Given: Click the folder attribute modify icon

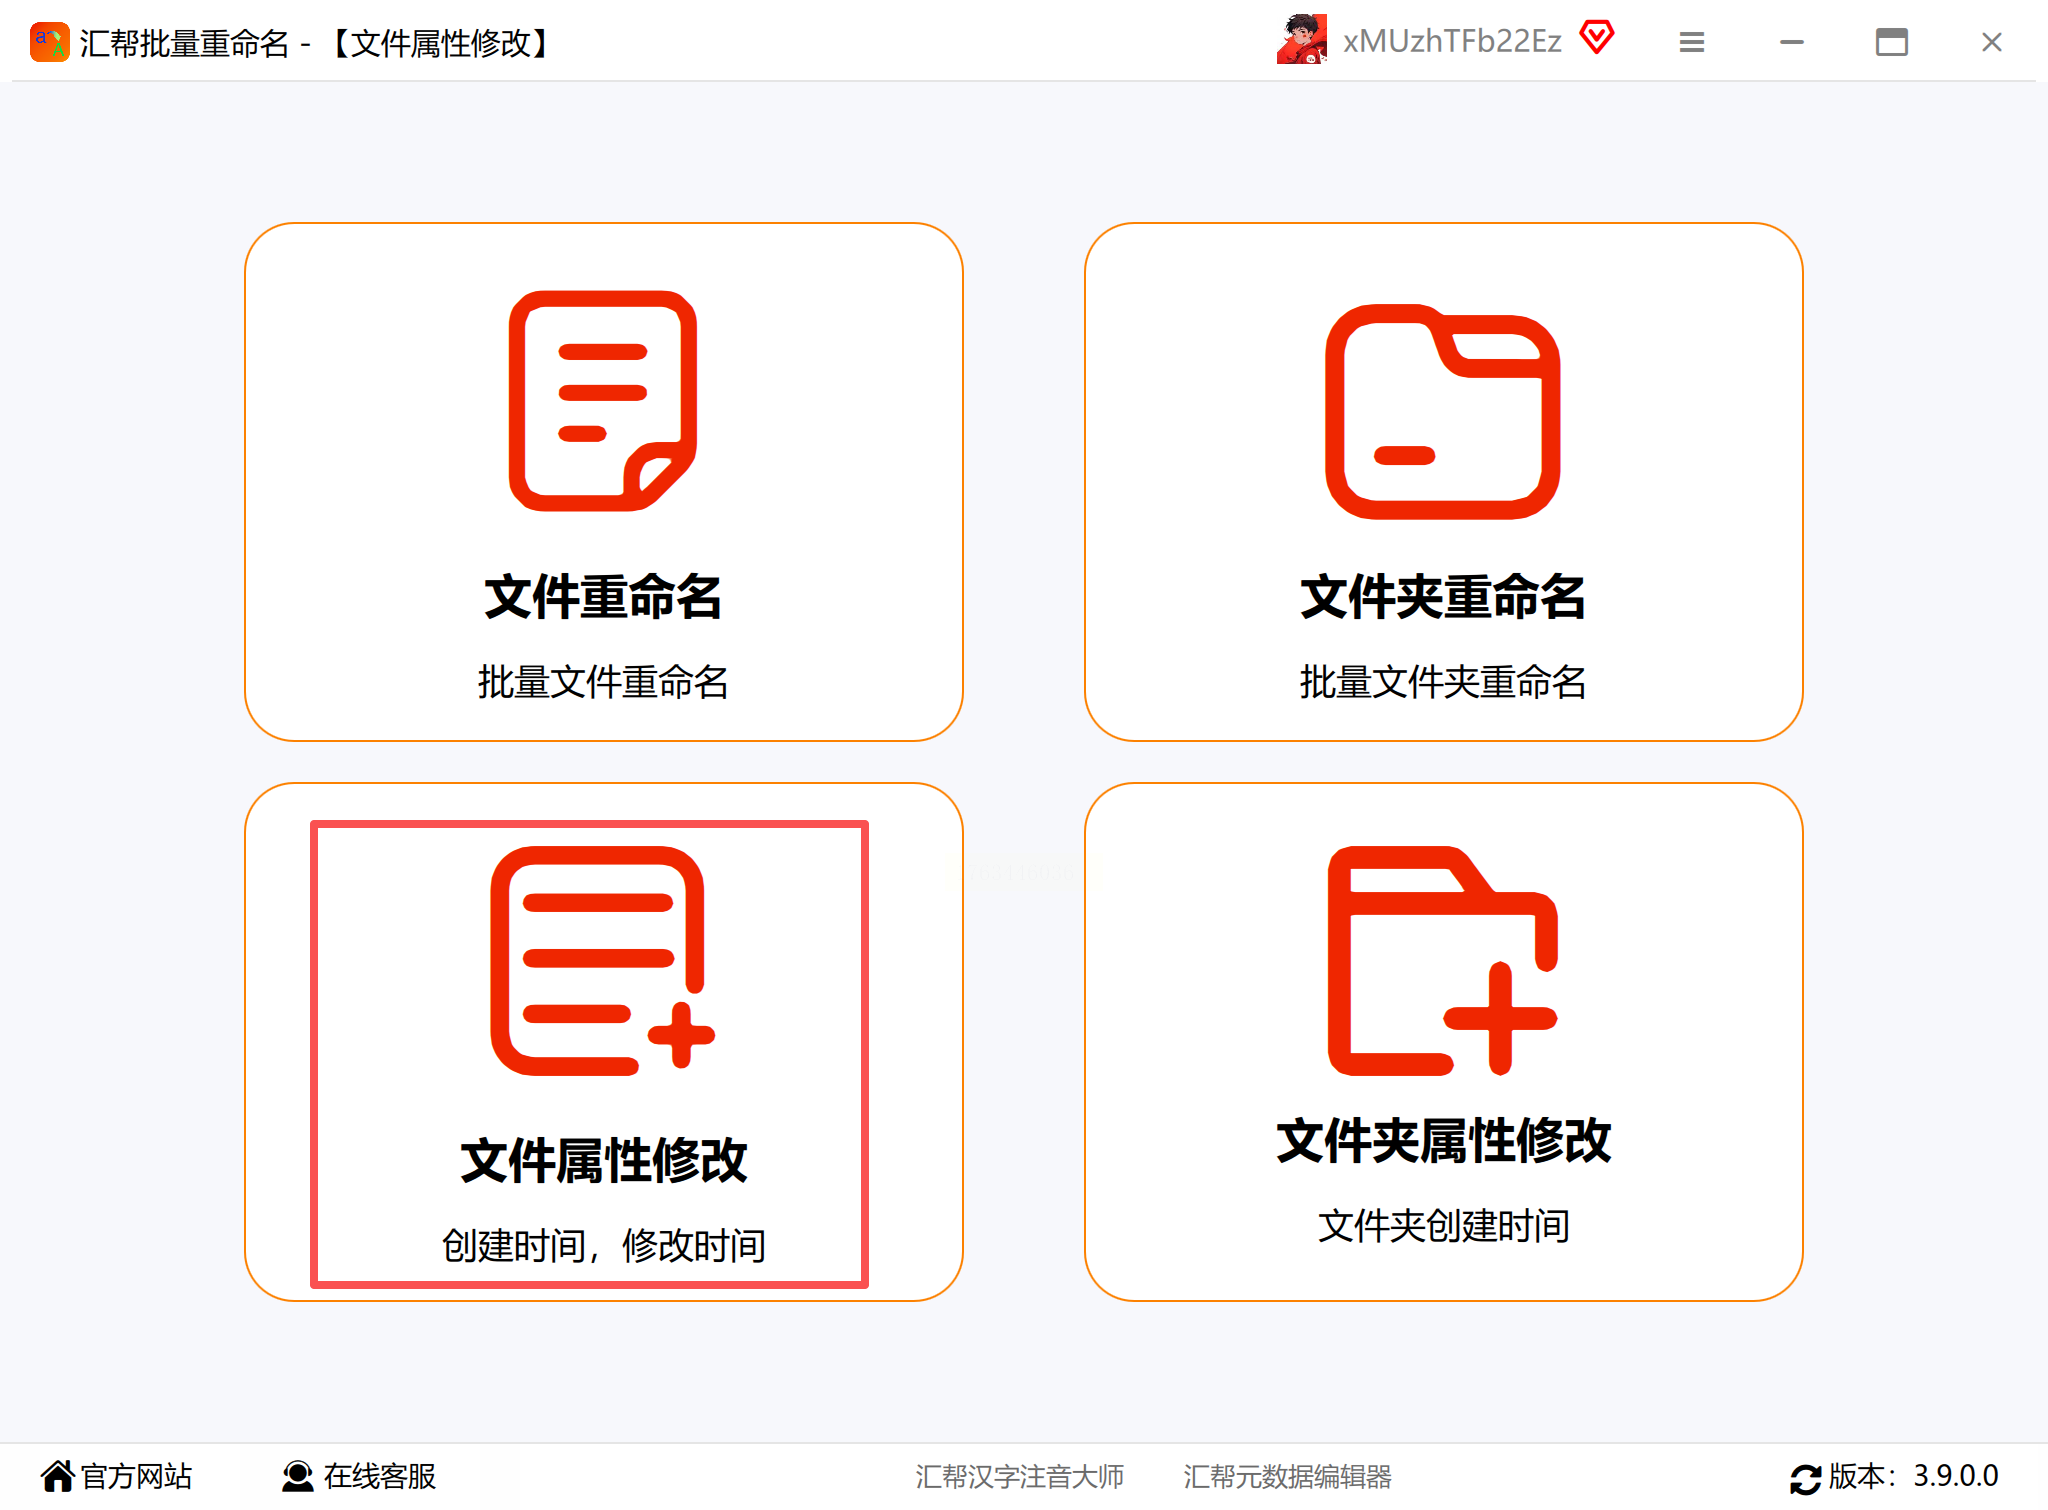Looking at the screenshot, I should tap(1442, 961).
